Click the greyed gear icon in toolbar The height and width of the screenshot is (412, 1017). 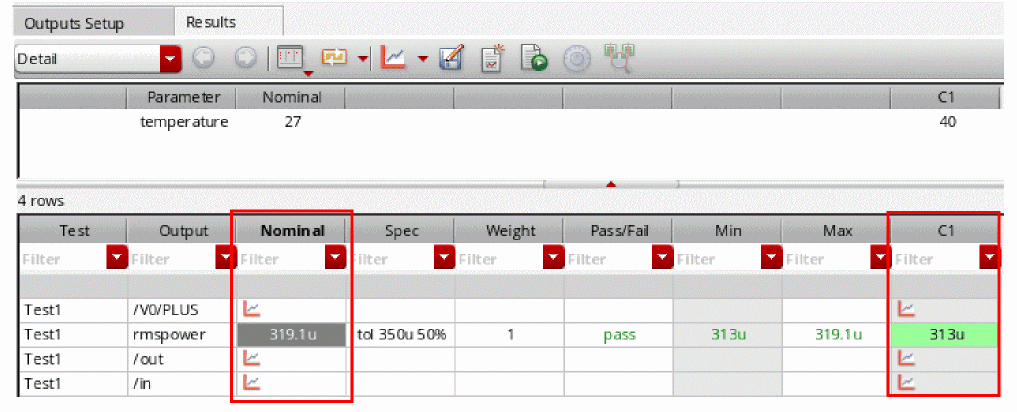point(575,59)
